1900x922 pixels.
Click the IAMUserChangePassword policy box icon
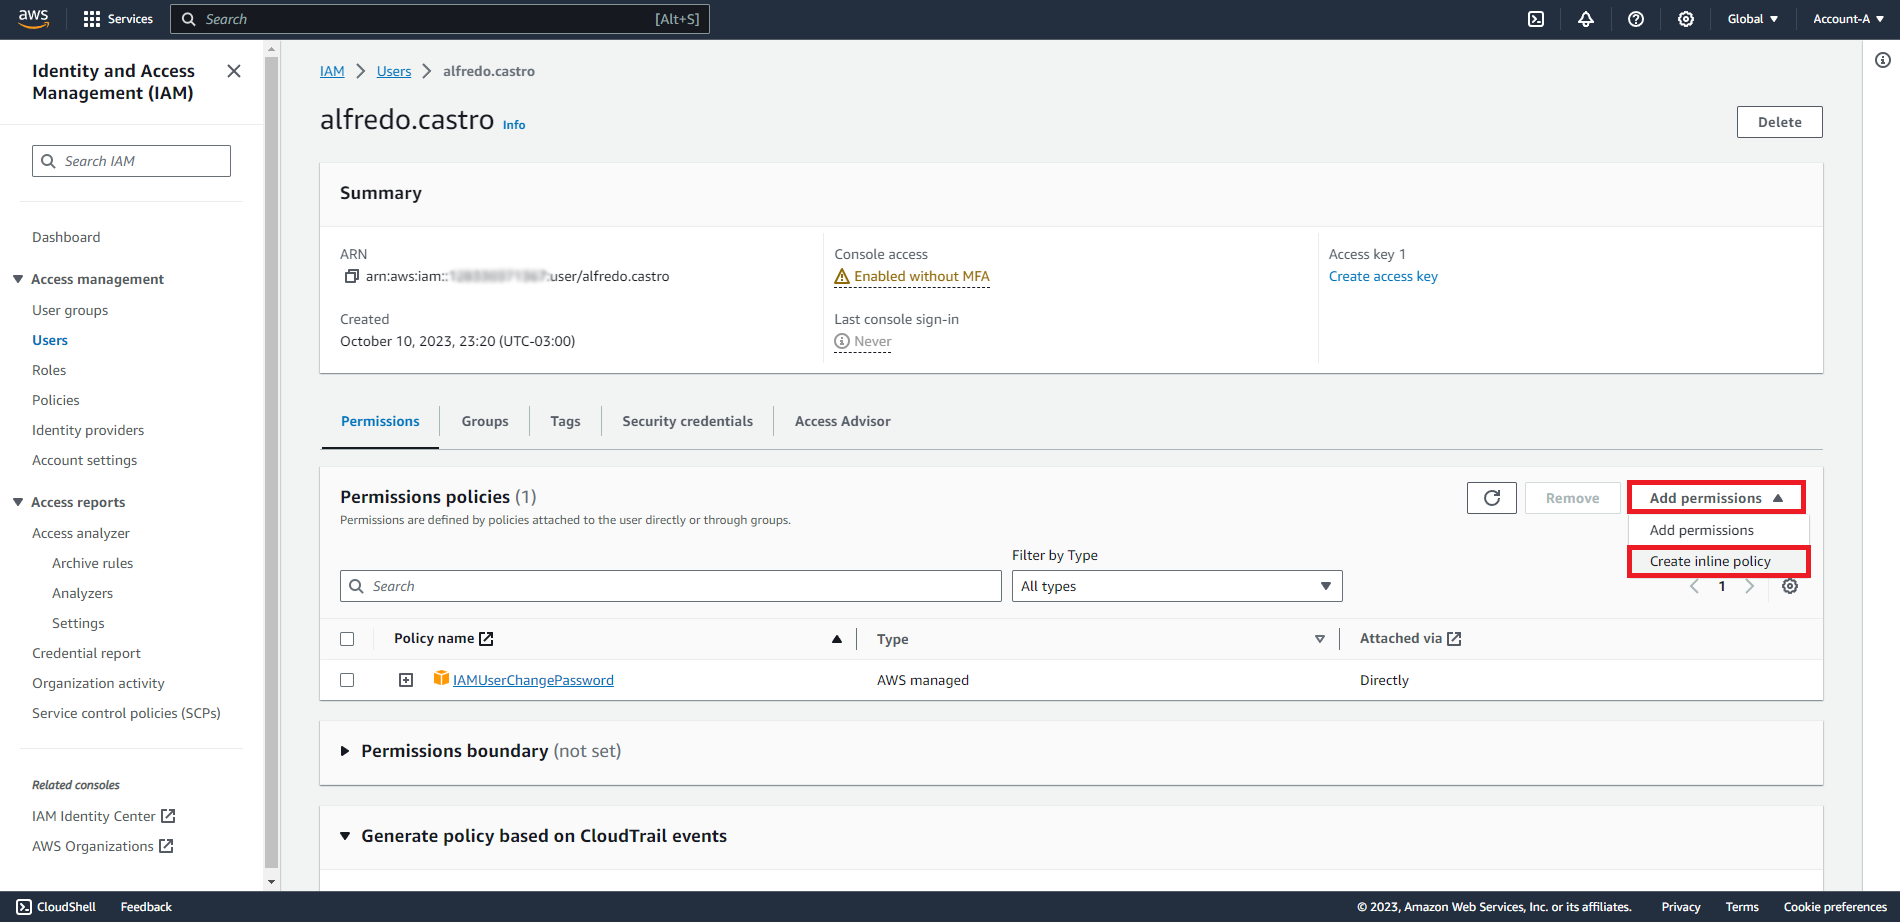coord(441,679)
